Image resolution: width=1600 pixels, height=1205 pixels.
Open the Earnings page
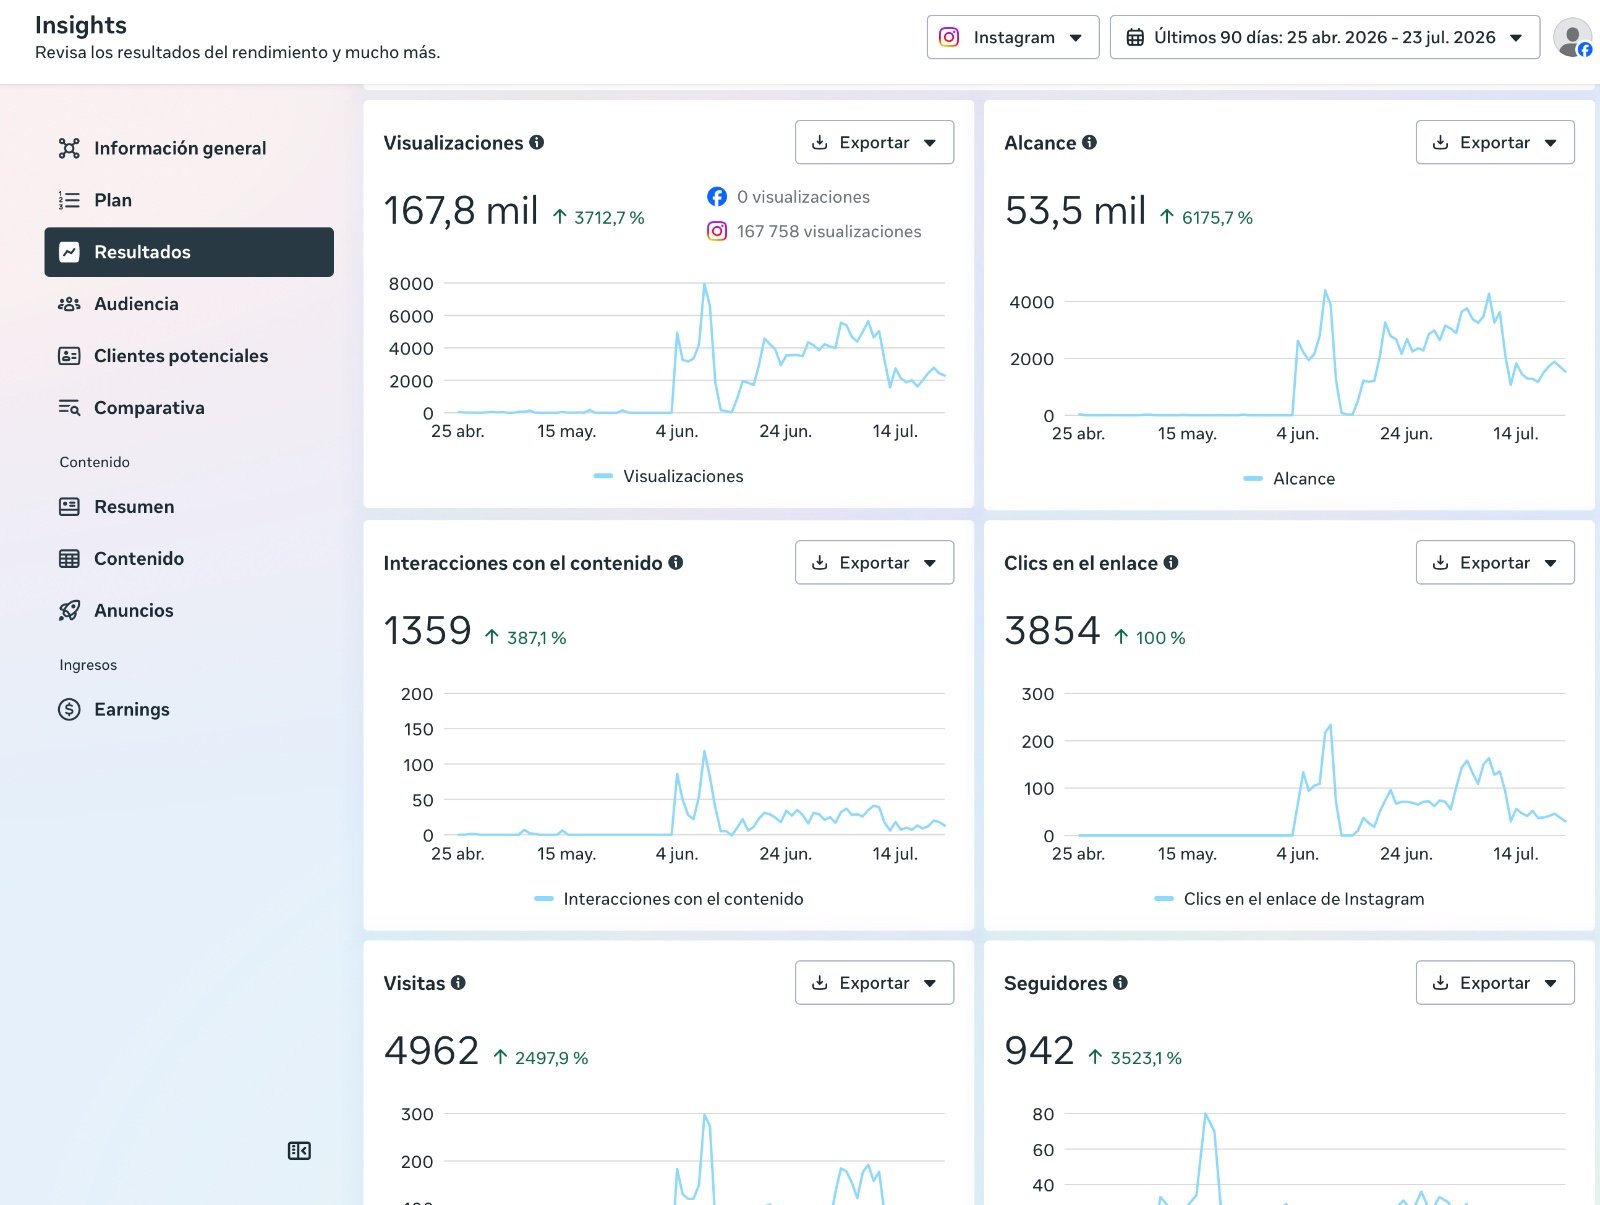pyautogui.click(x=189, y=710)
